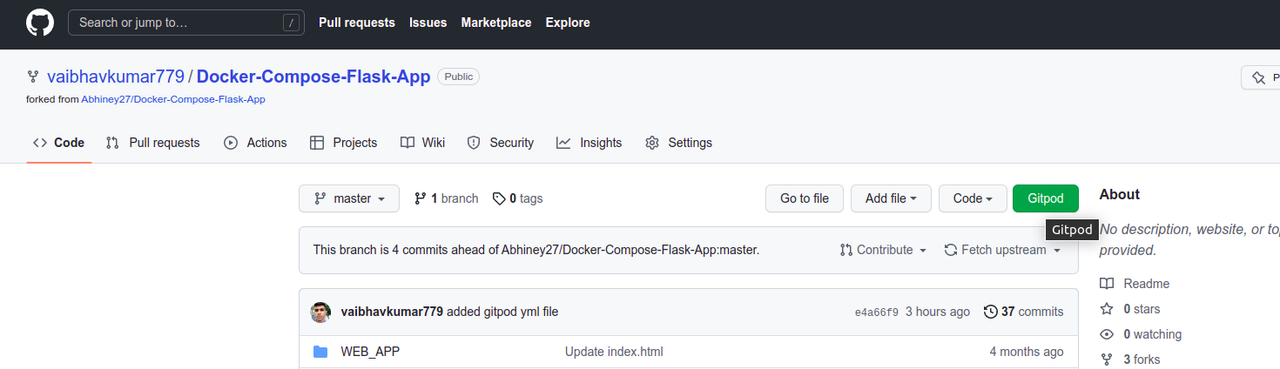The height and width of the screenshot is (369, 1280).
Task: View the 37 commits history
Action: pyautogui.click(x=1023, y=312)
